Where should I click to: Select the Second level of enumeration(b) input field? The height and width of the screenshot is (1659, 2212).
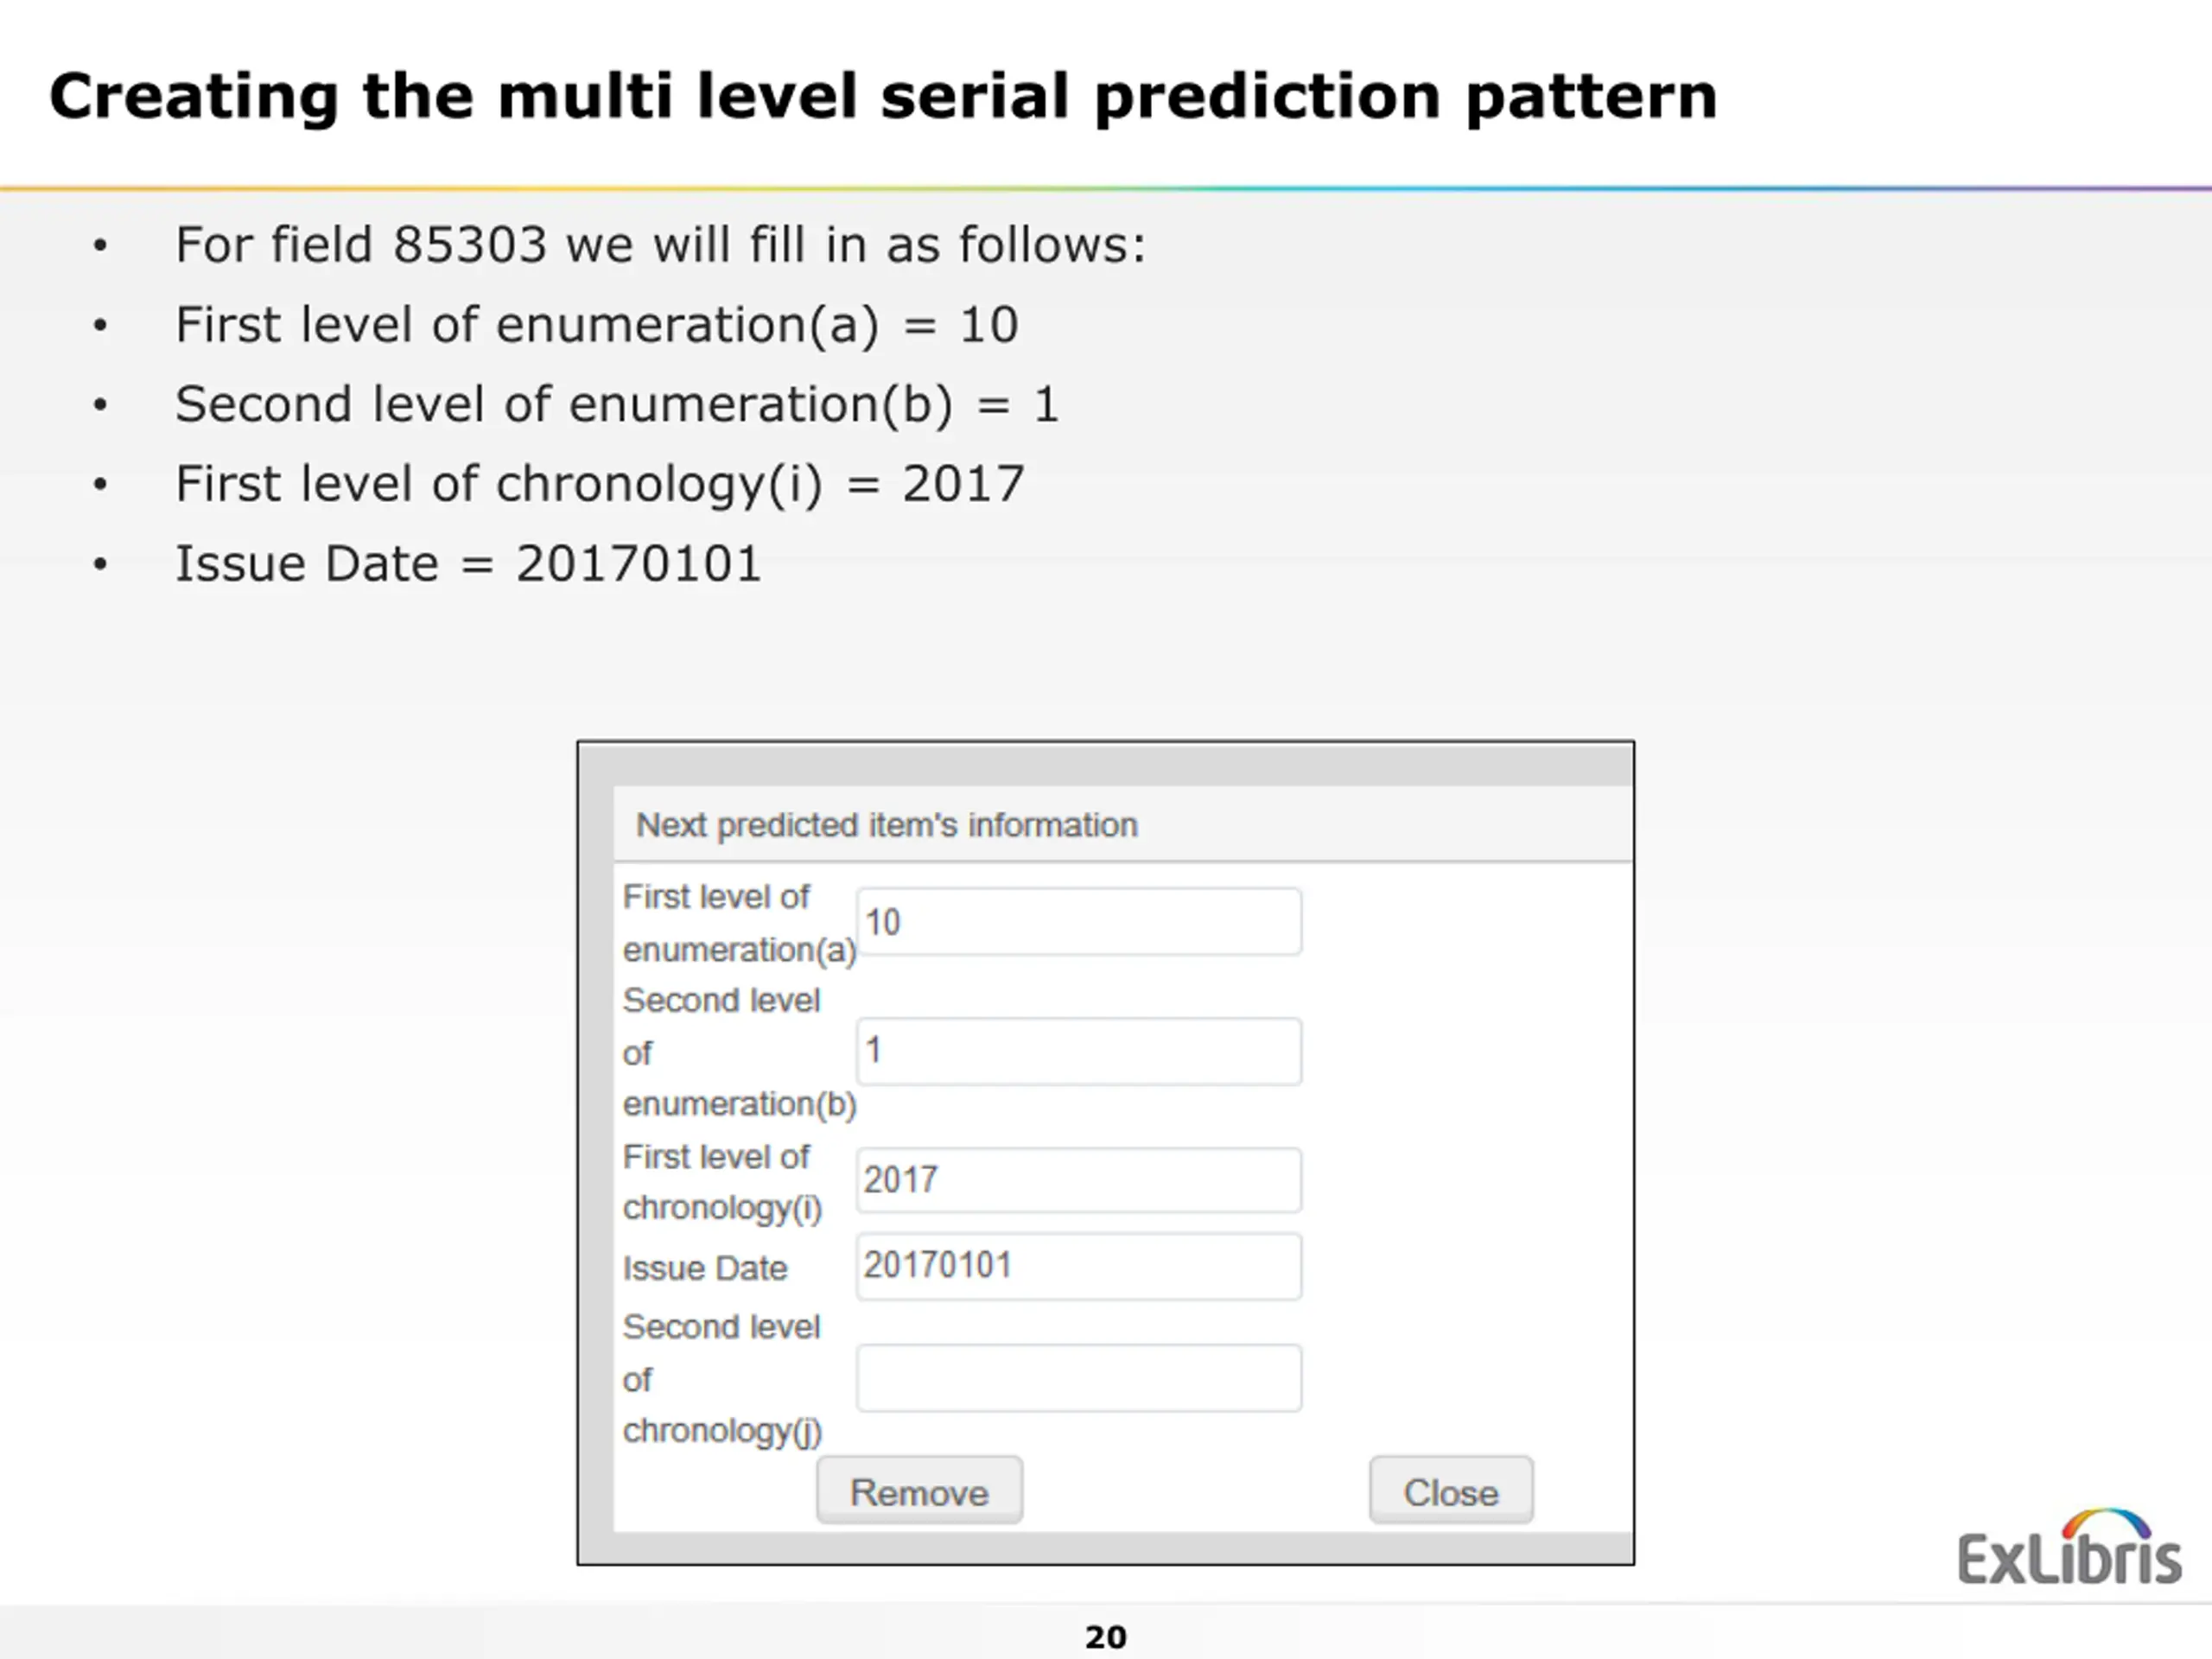[x=1079, y=1051]
